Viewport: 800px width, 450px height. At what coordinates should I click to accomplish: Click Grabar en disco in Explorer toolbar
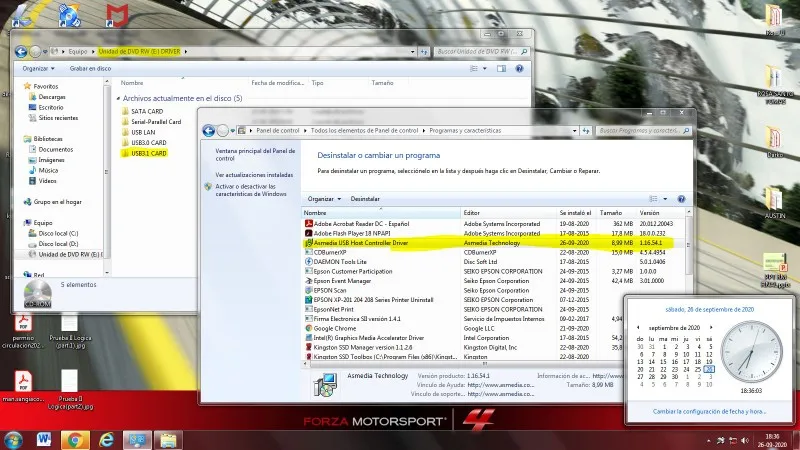[90, 68]
